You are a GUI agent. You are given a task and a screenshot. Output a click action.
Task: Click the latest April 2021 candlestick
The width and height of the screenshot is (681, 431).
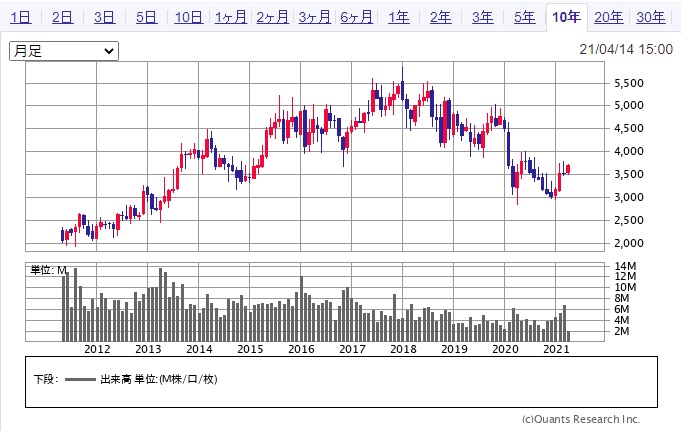(x=568, y=169)
